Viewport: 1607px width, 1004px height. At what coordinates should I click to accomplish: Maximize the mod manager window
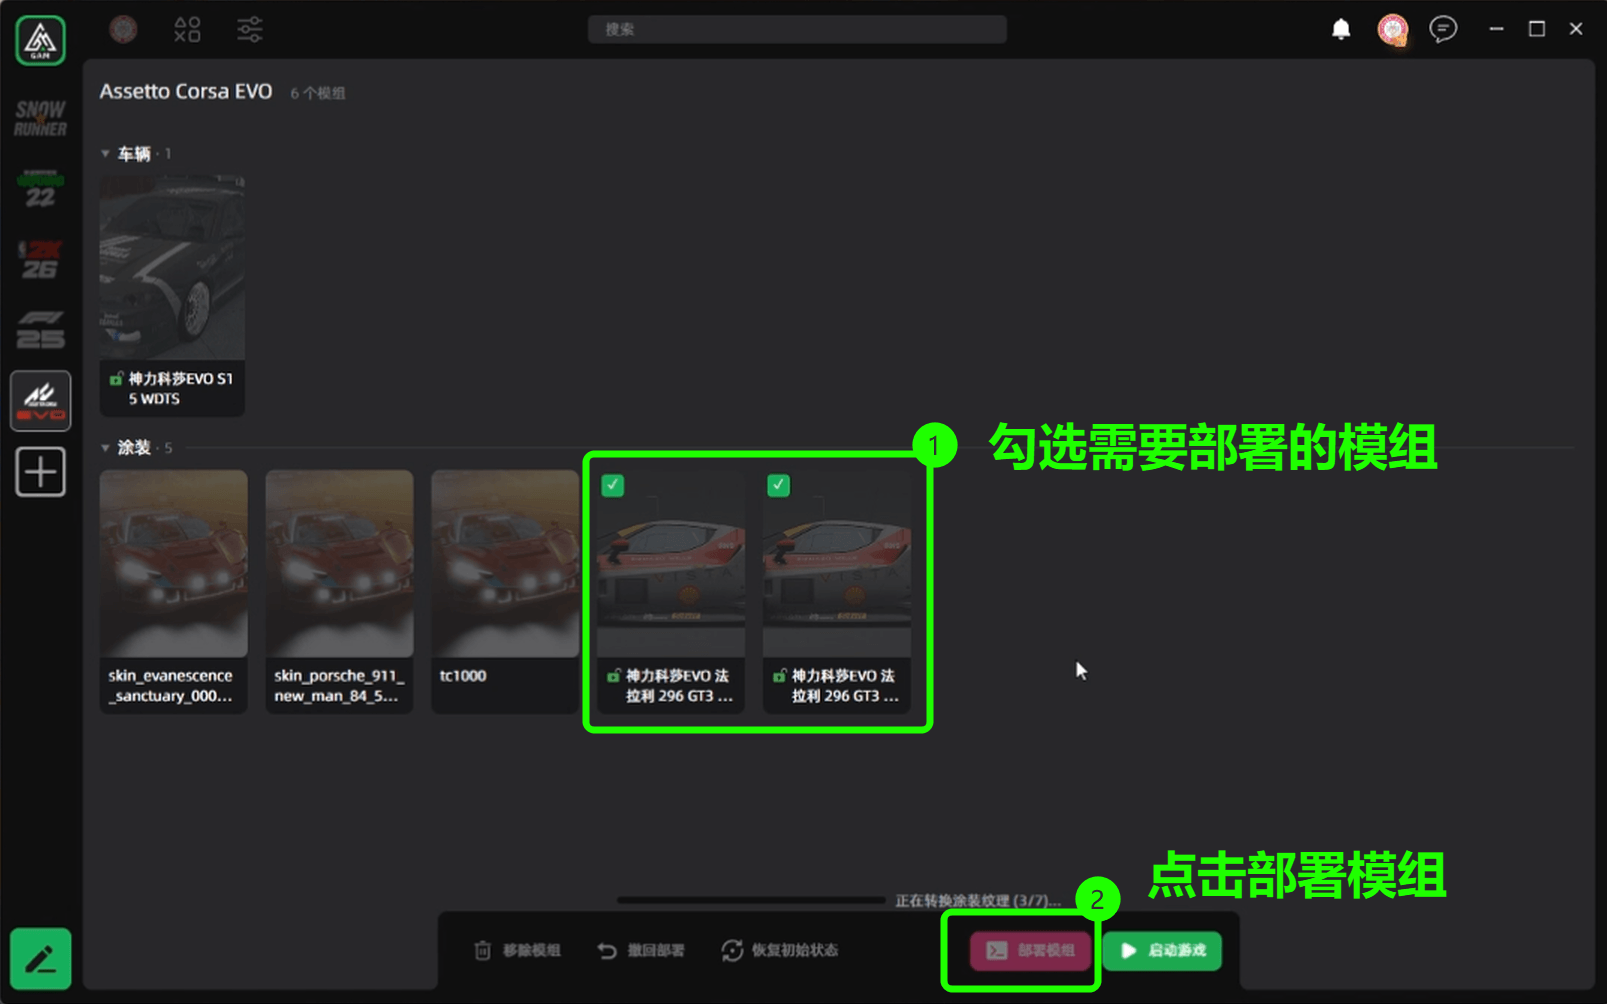(1537, 29)
